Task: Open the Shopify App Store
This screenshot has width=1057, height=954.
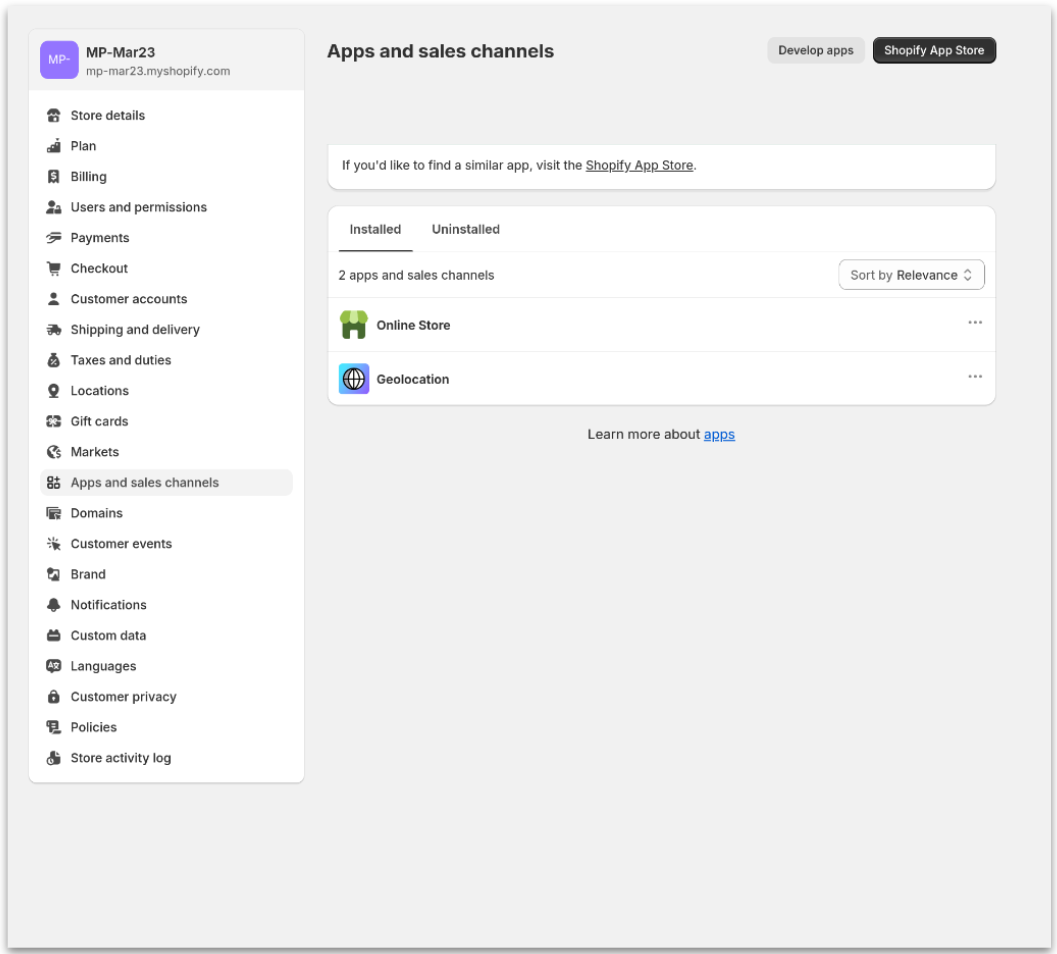Action: (x=934, y=50)
